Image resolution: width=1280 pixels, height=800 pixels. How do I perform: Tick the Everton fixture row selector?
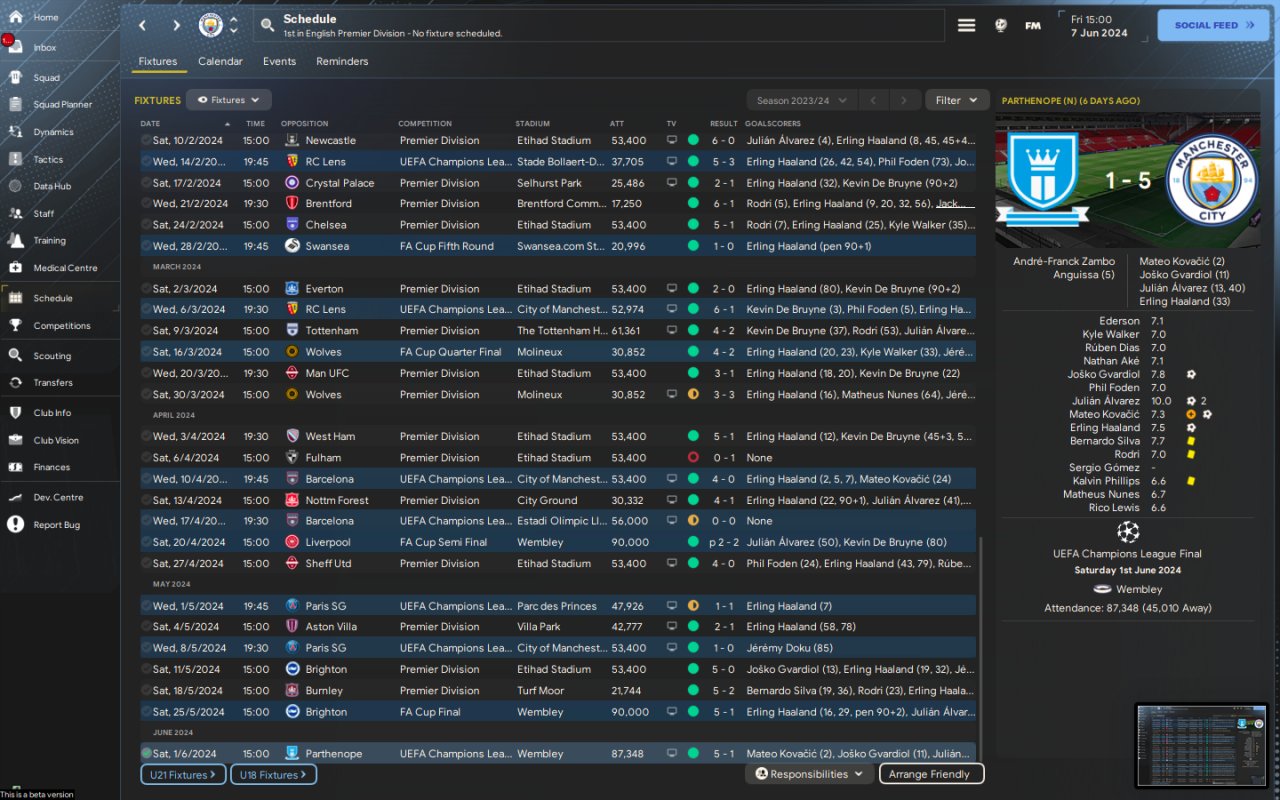(146, 289)
